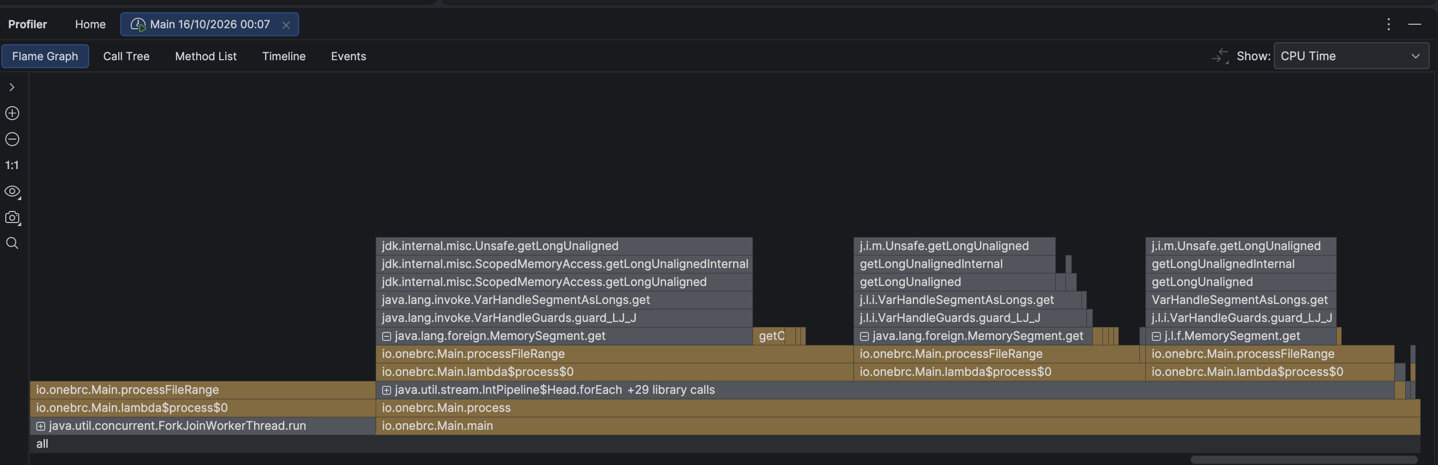Select the VarHandleSegmentAsLongs.get frame on right
This screenshot has width=1438, height=465.
1240,300
